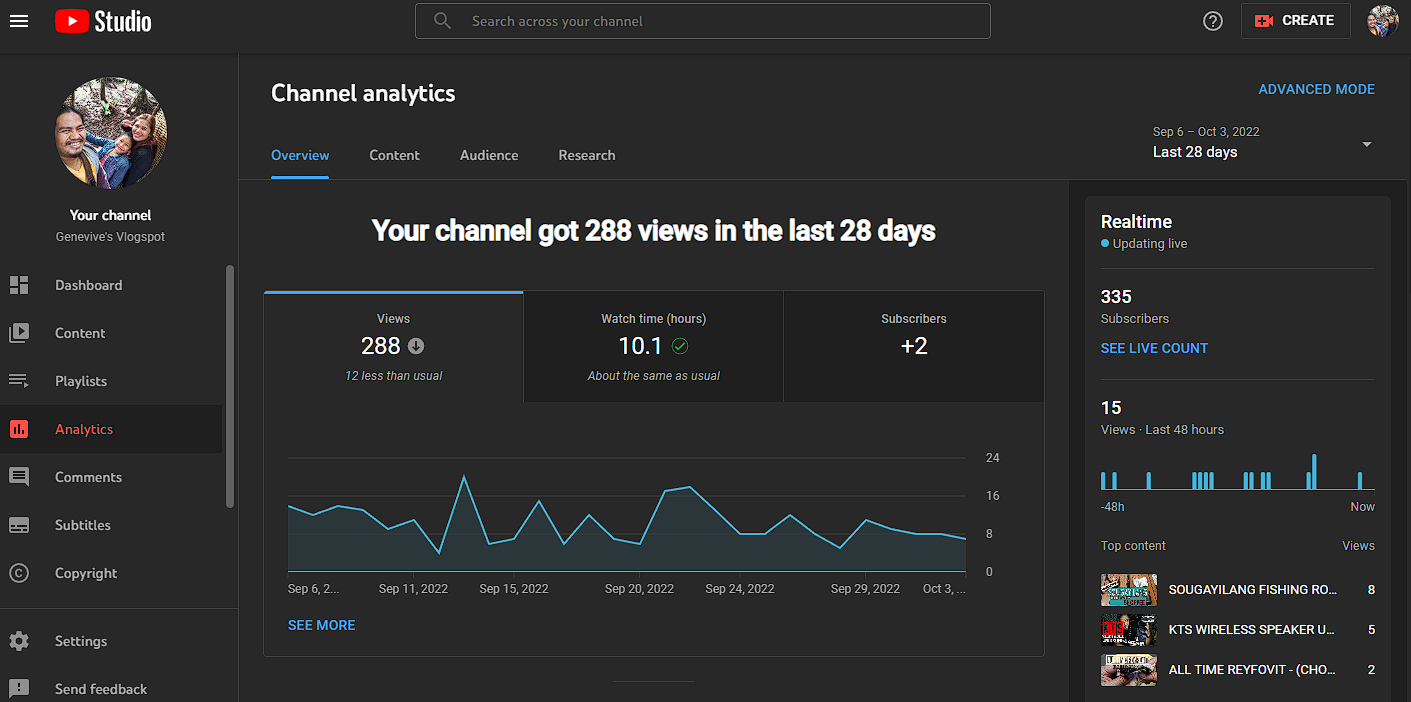
Task: Select the Views metric card
Action: click(x=393, y=347)
